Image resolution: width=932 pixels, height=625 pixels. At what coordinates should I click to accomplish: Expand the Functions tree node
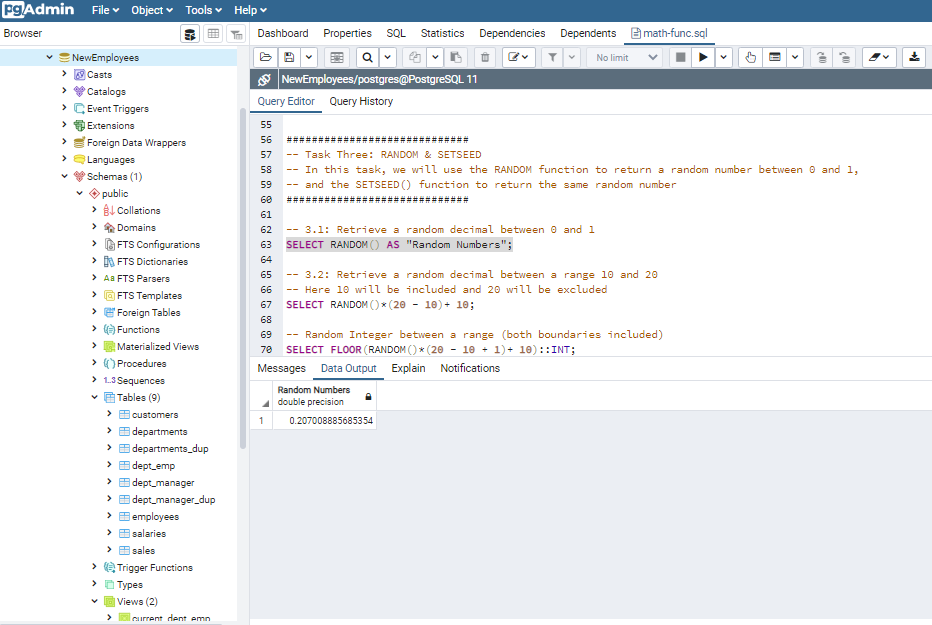click(x=94, y=329)
